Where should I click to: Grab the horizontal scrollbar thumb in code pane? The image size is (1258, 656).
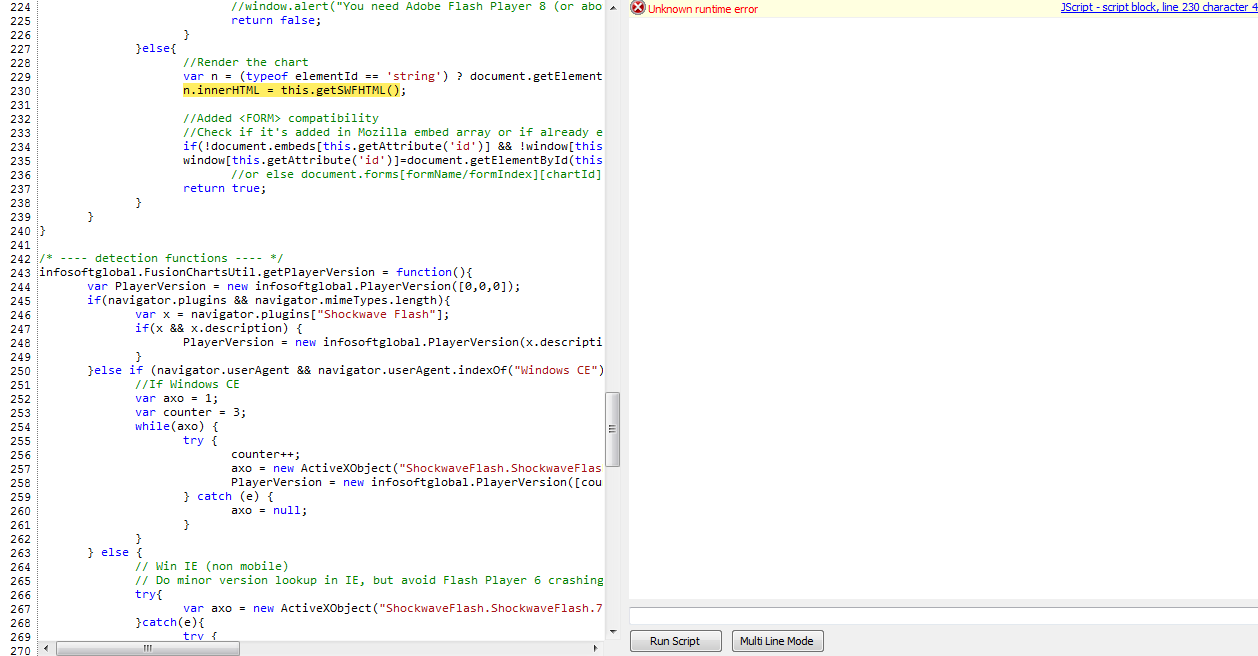[x=148, y=648]
